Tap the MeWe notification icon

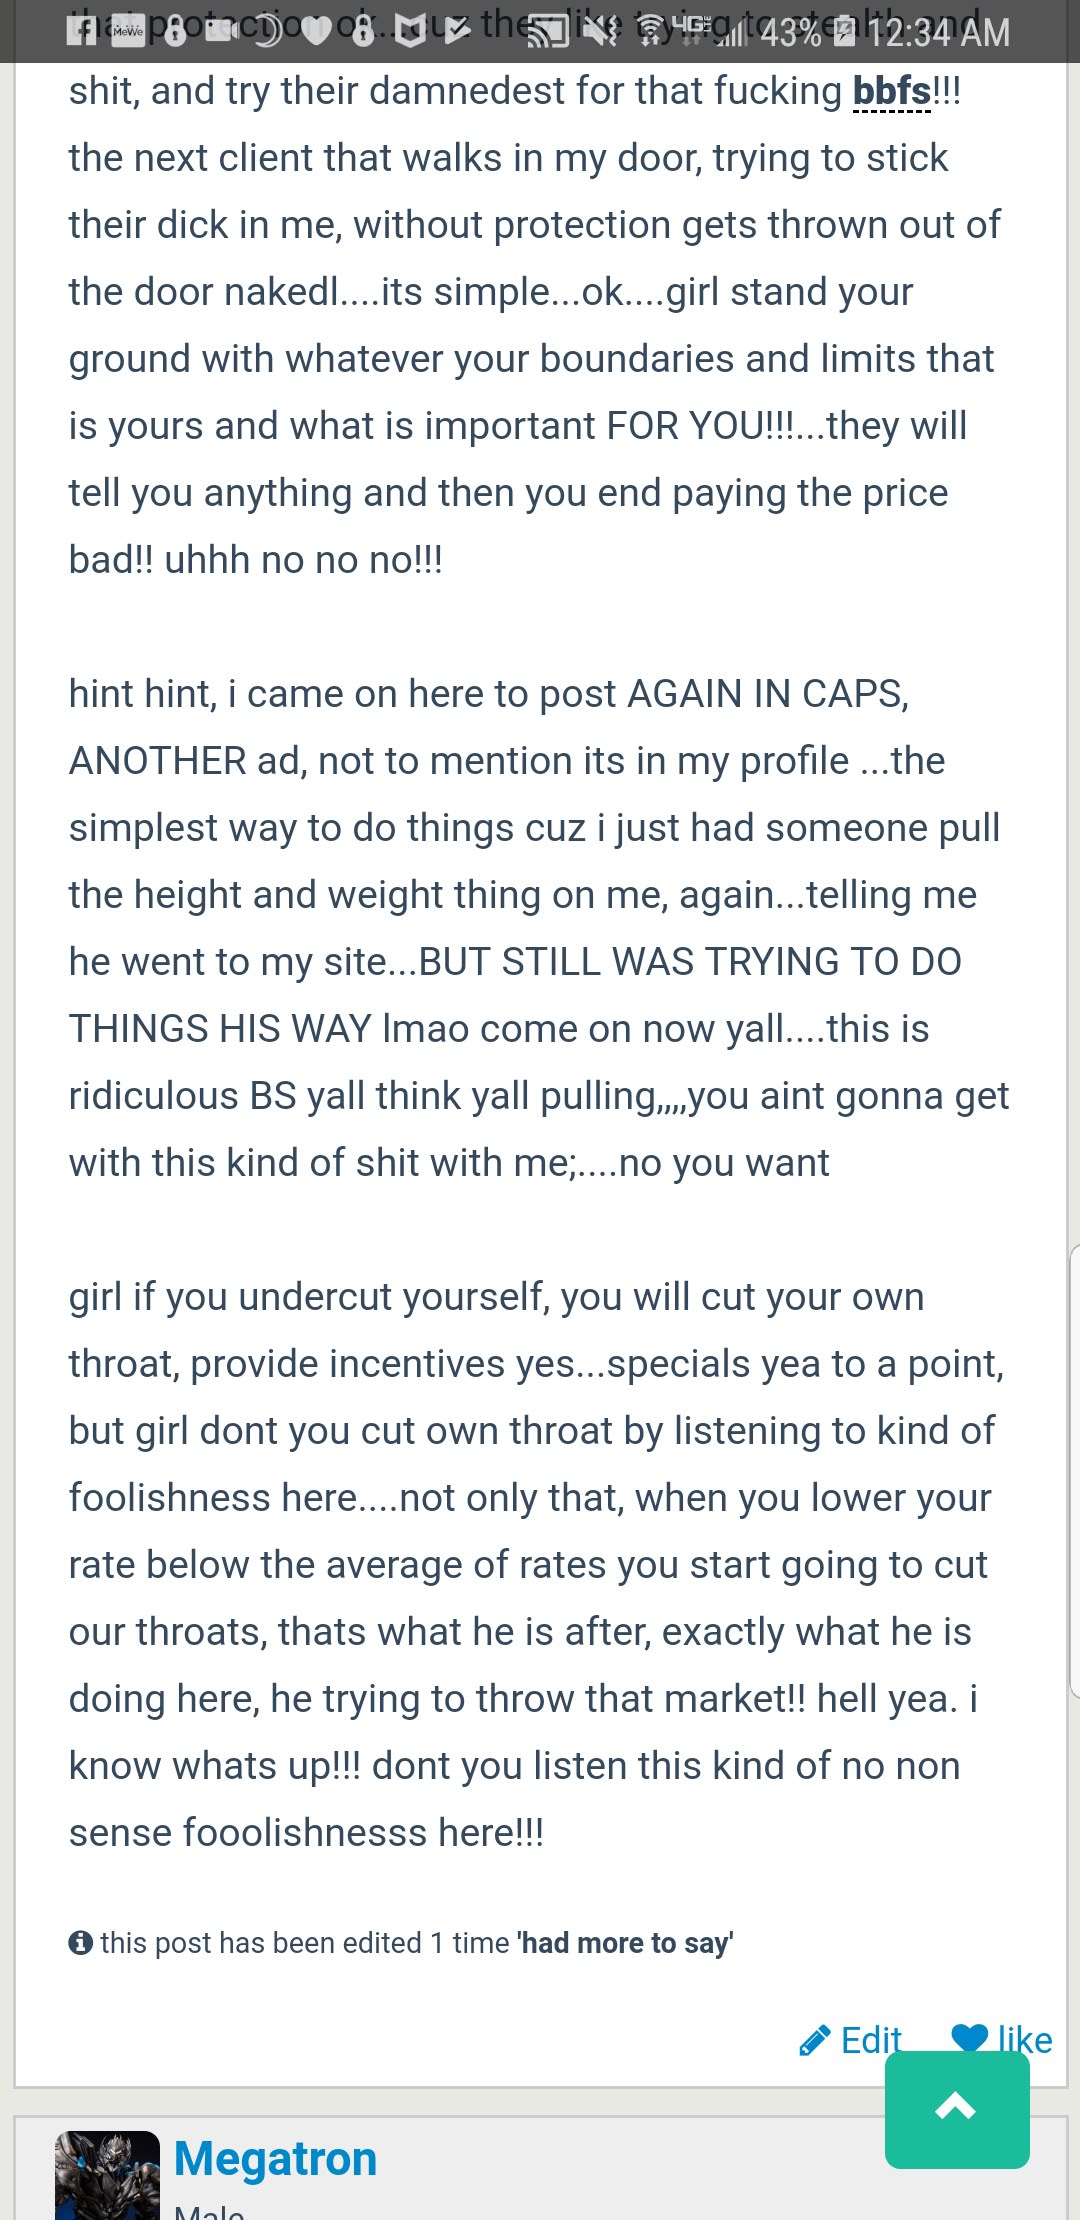click(x=127, y=32)
